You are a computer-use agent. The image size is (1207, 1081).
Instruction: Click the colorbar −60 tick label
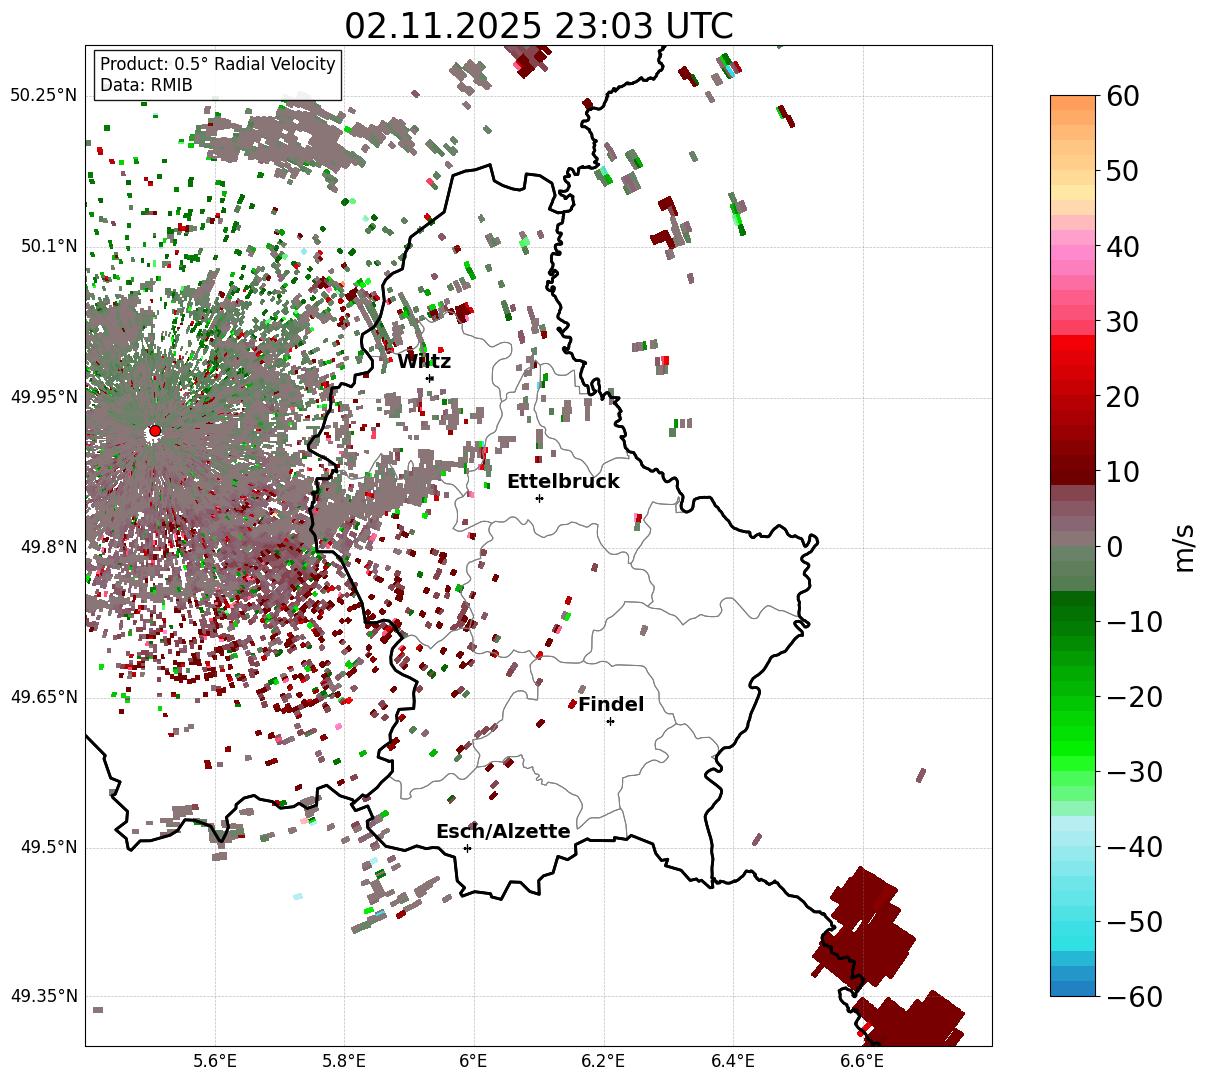(x=1134, y=996)
